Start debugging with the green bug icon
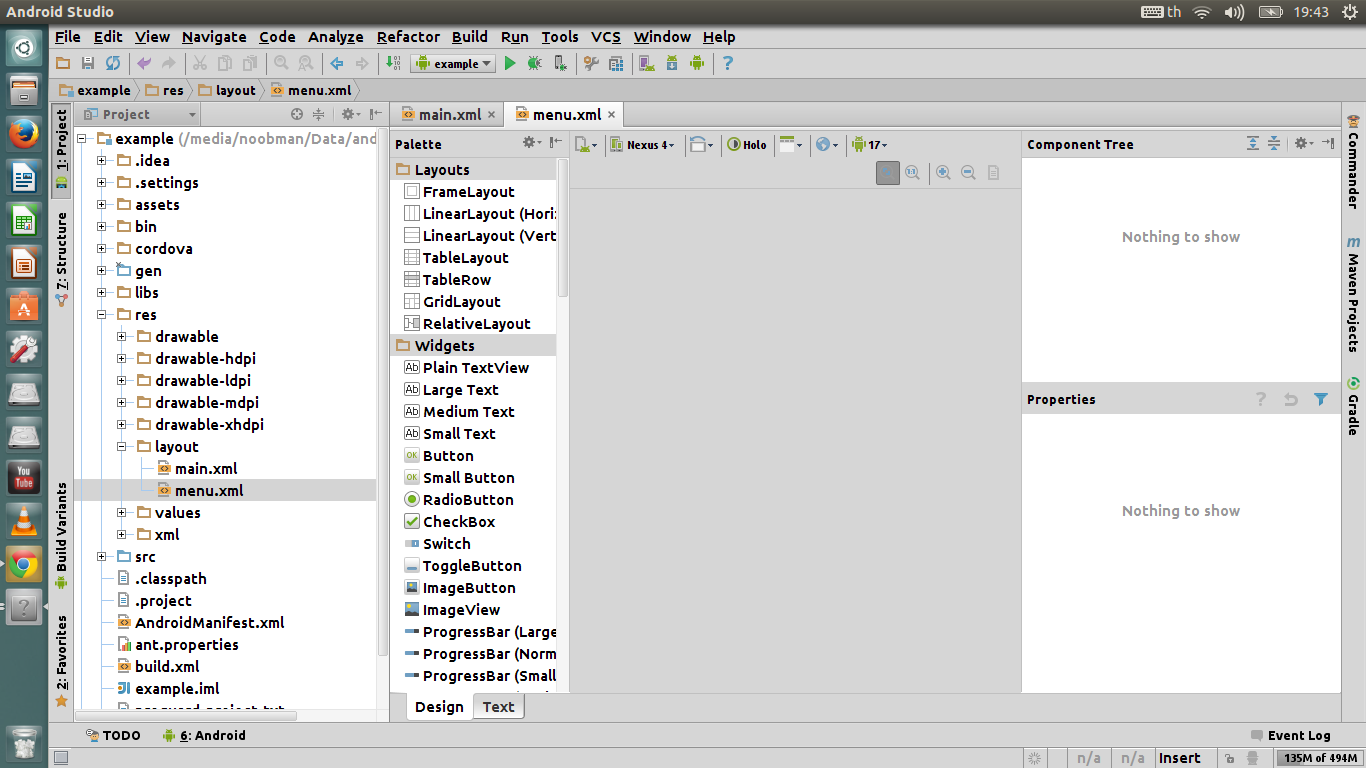Image resolution: width=1366 pixels, height=768 pixels. tap(535, 63)
